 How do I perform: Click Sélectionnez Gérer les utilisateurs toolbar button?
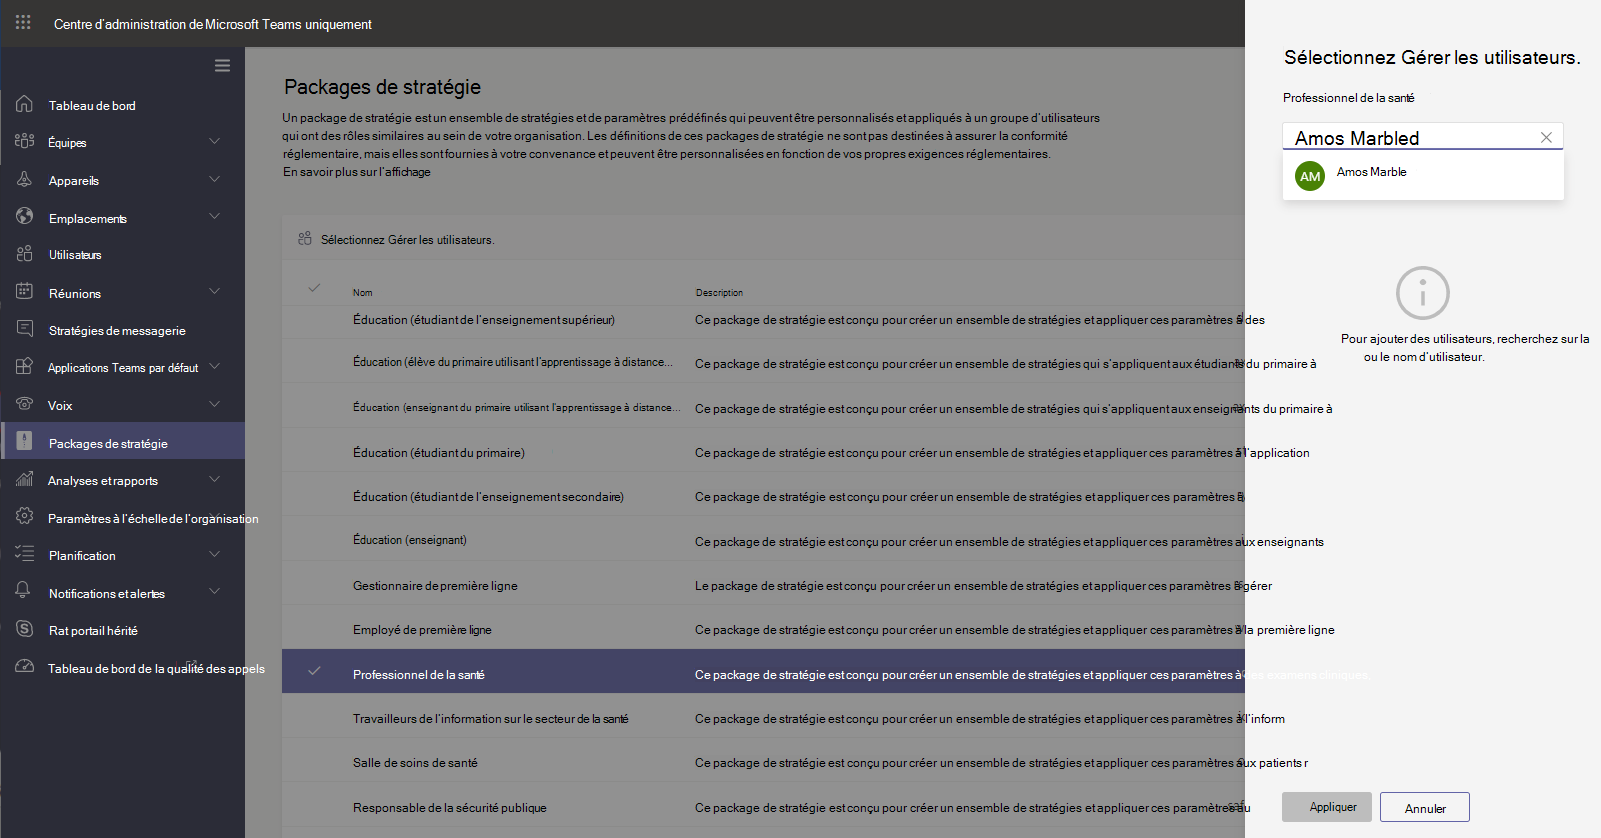pos(396,240)
